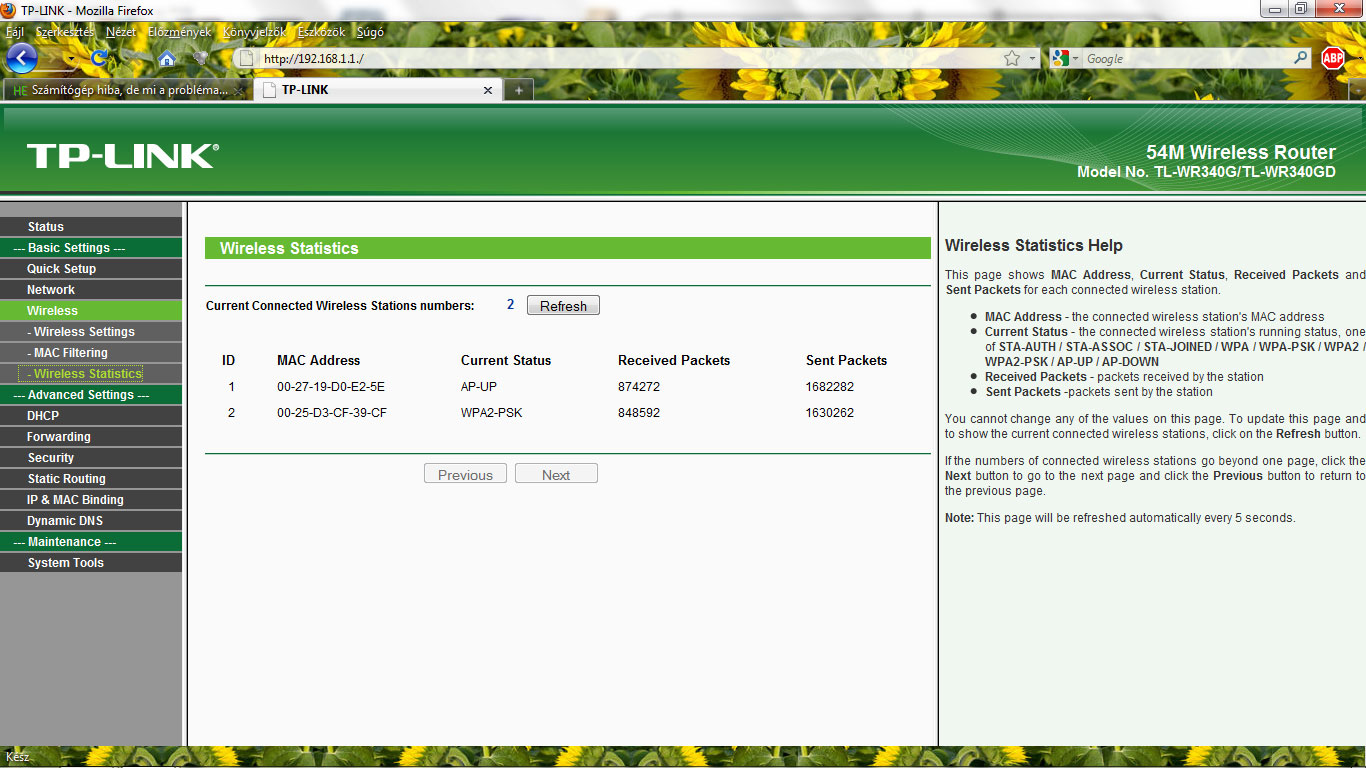Screen dimensions: 1366x768
Task: Go to IP & MAC Binding
Action: pyautogui.click(x=91, y=500)
